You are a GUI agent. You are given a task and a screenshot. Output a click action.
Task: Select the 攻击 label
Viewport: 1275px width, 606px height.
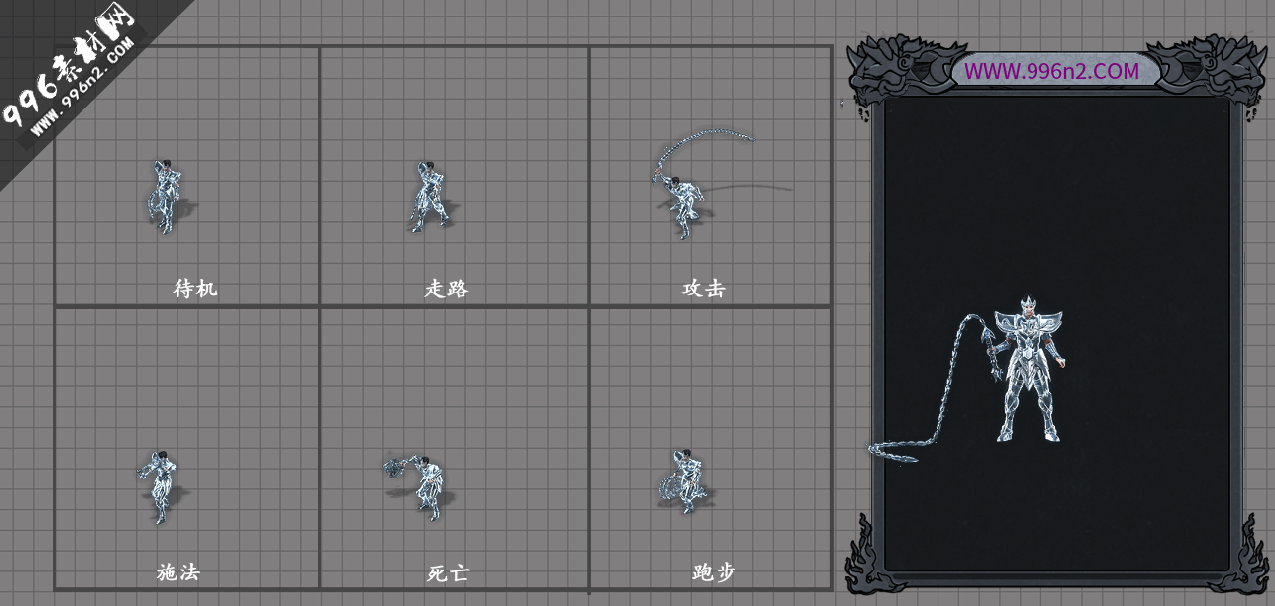[704, 289]
